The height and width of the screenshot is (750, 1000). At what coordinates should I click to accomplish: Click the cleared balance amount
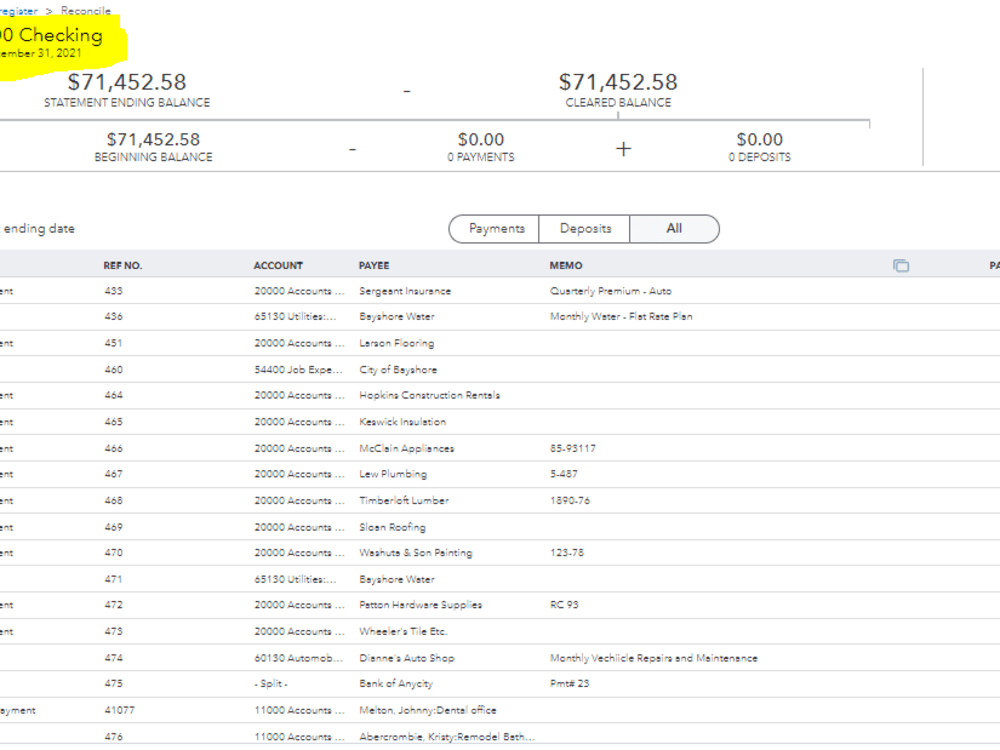(618, 82)
